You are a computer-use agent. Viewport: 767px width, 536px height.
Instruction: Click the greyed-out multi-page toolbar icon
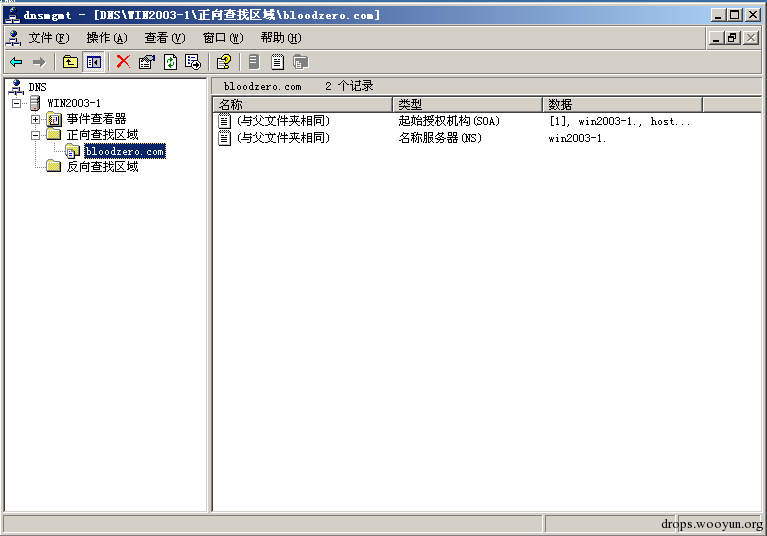(x=300, y=62)
